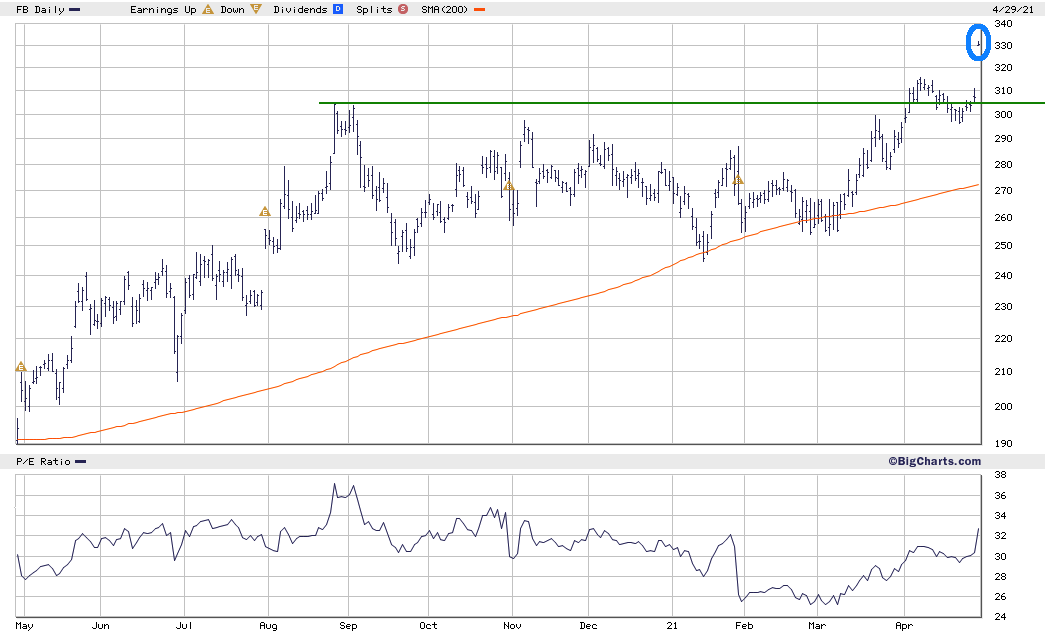Click the SMA(200) legend text
This screenshot has height=635, width=1045.
click(445, 9)
